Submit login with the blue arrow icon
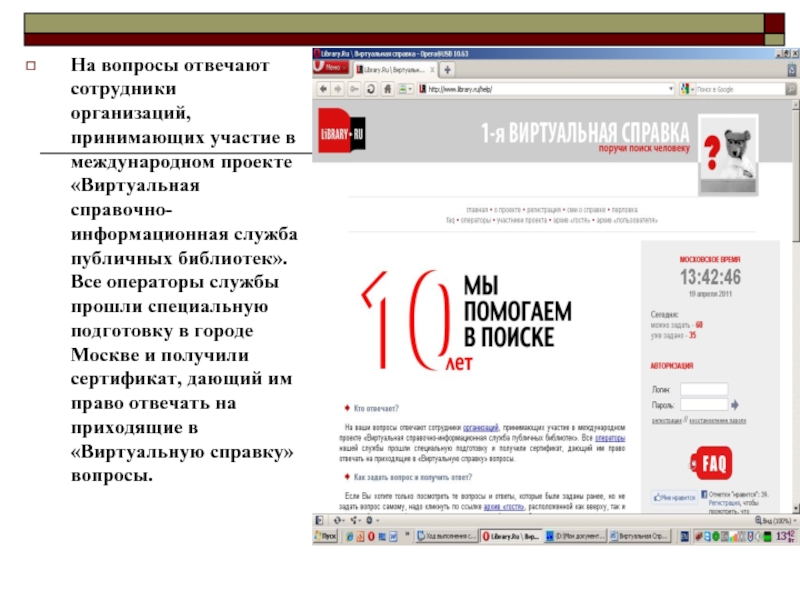The image size is (800, 600). coord(735,405)
